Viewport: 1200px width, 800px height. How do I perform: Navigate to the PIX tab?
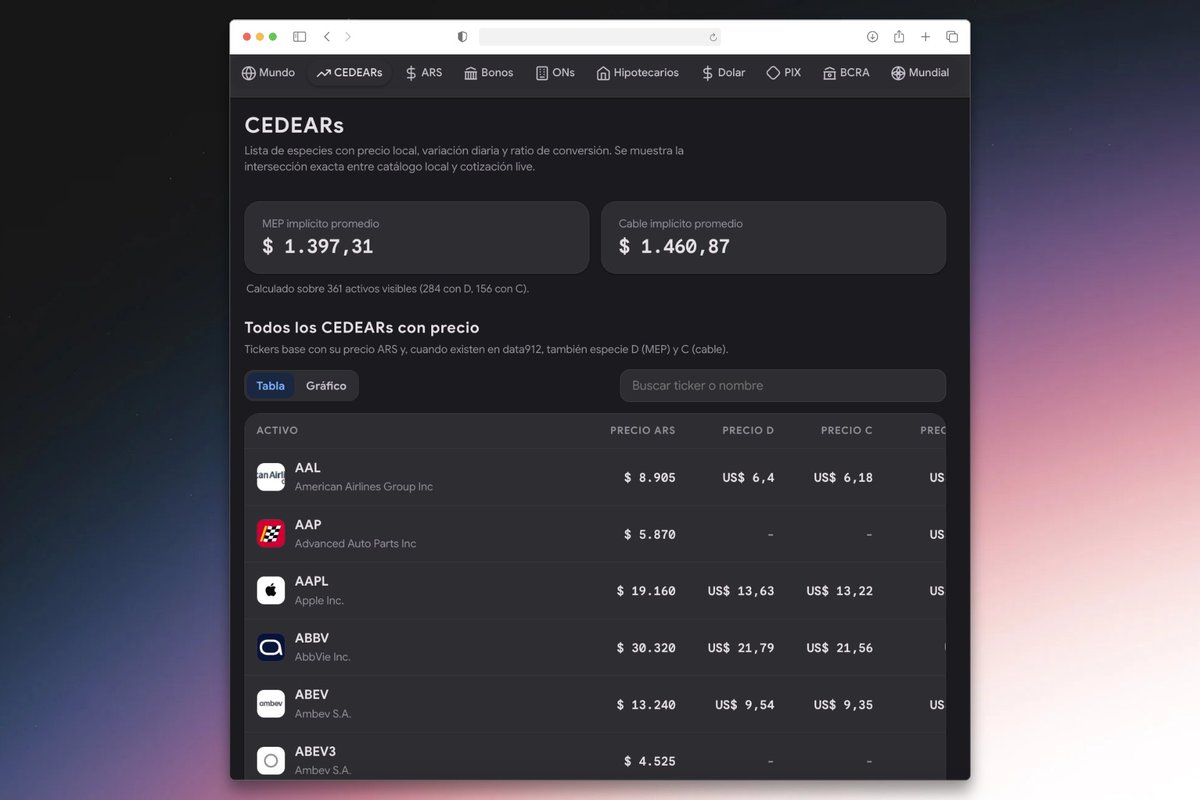point(783,73)
